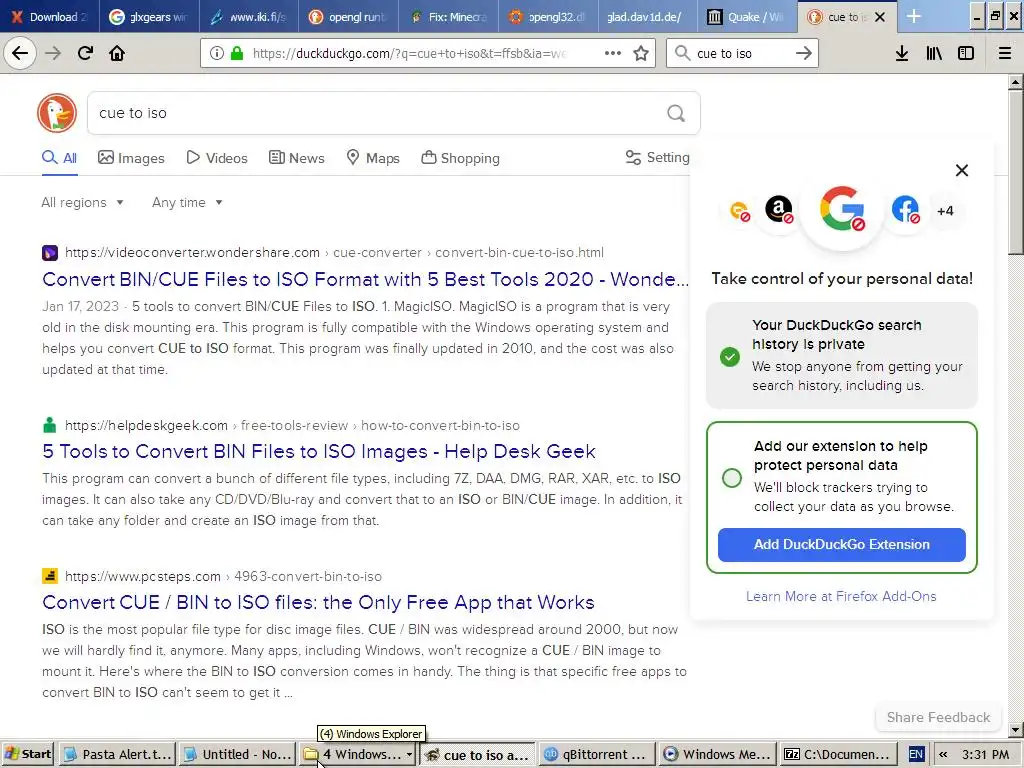Expand the Any time filter dropdown
This screenshot has height=768, width=1024.
coord(187,202)
